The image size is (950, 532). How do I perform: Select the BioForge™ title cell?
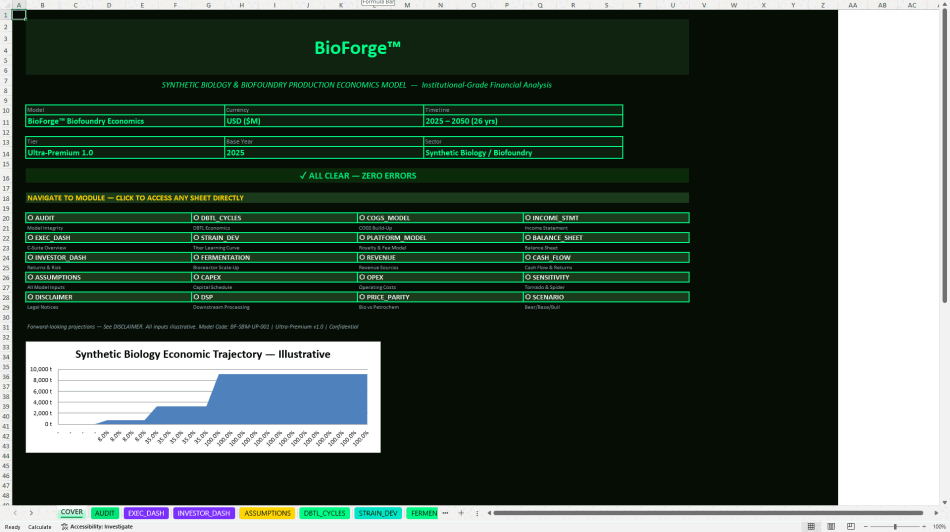357,47
